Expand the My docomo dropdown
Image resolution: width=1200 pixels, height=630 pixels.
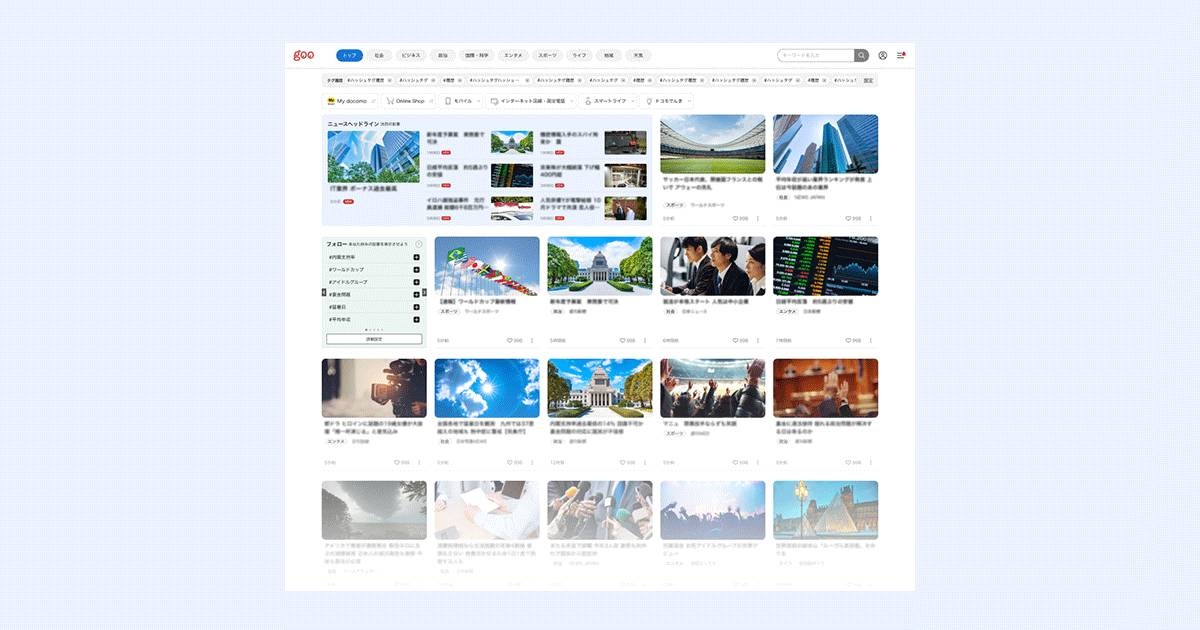[x=374, y=101]
